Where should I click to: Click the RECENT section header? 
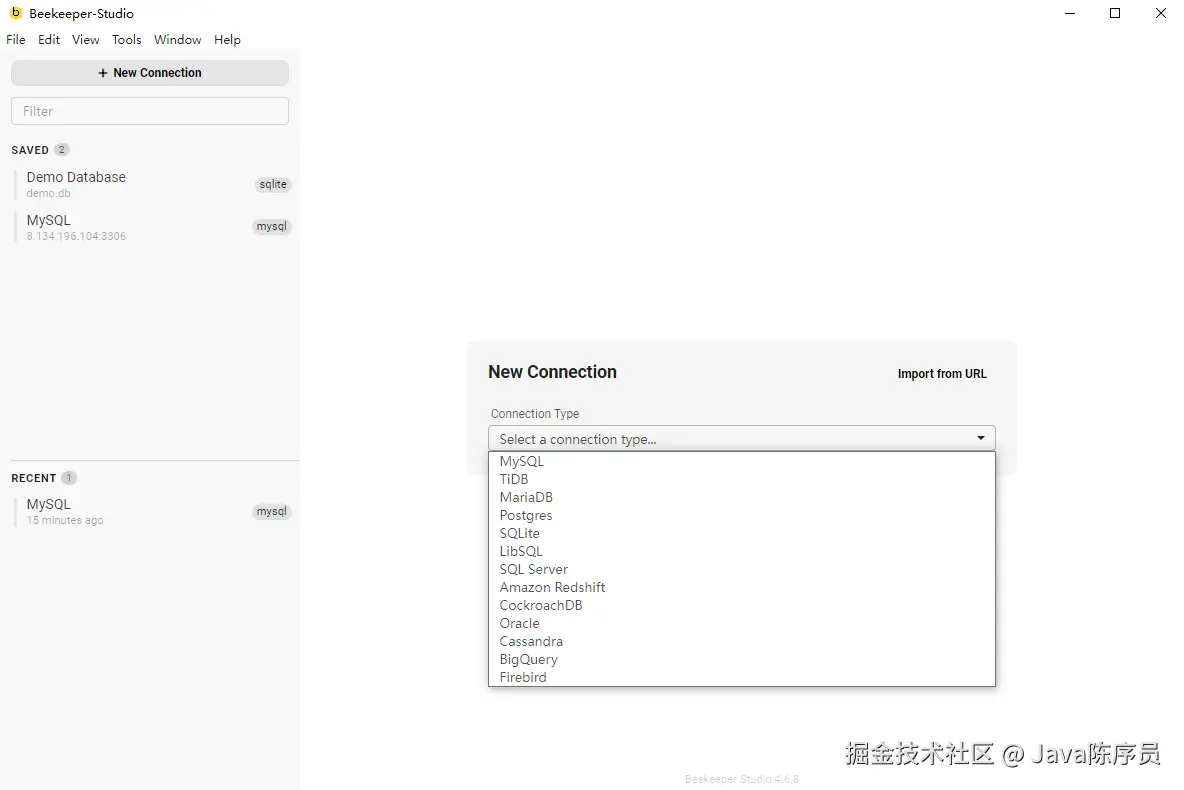pos(34,478)
